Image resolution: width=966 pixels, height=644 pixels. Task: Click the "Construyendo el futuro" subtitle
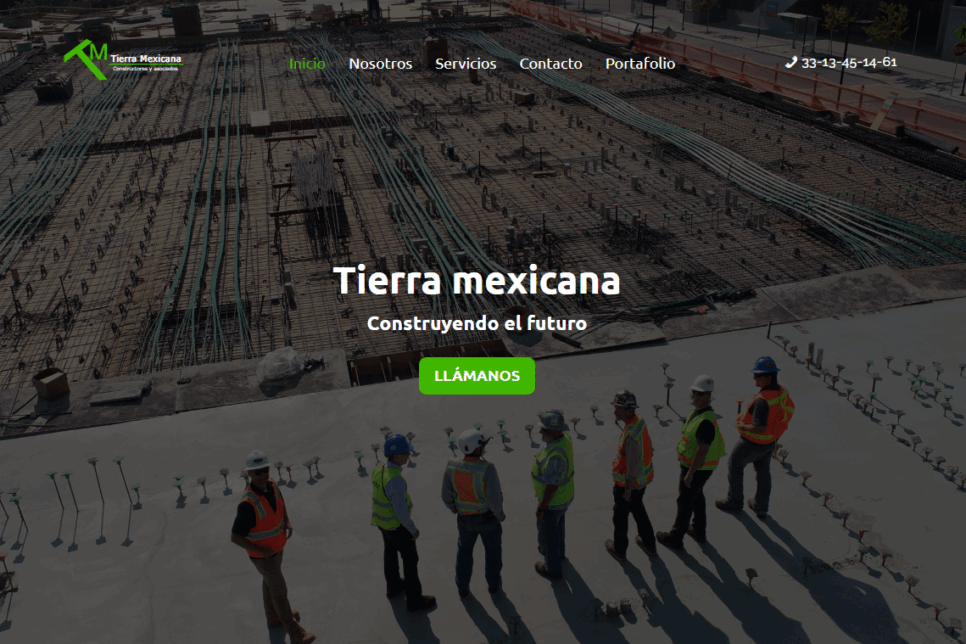[x=476, y=323]
